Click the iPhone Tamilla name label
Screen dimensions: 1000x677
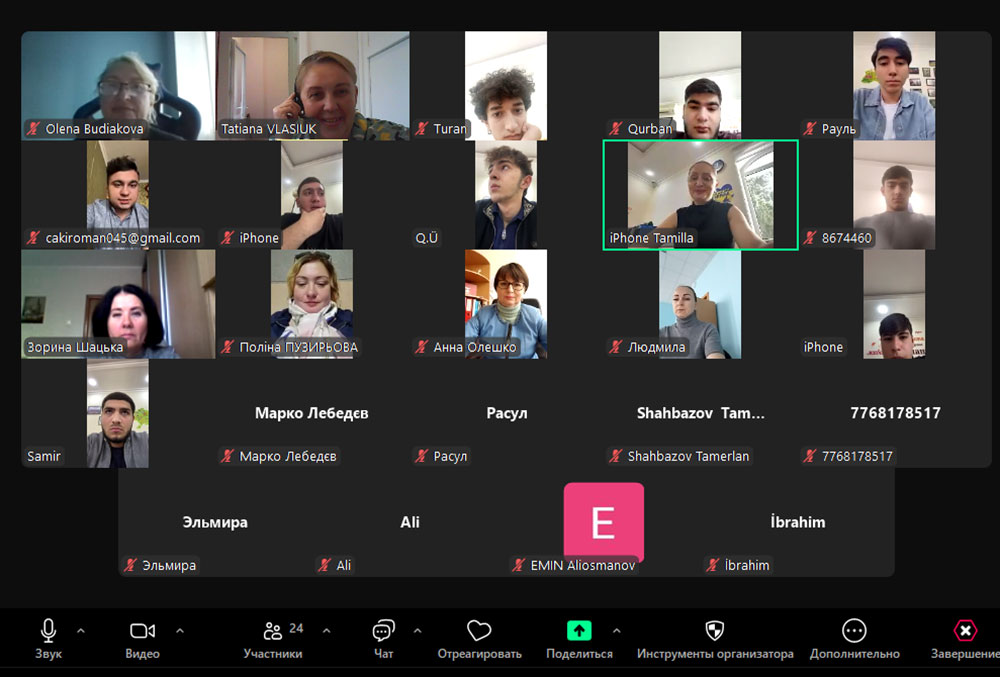[651, 238]
